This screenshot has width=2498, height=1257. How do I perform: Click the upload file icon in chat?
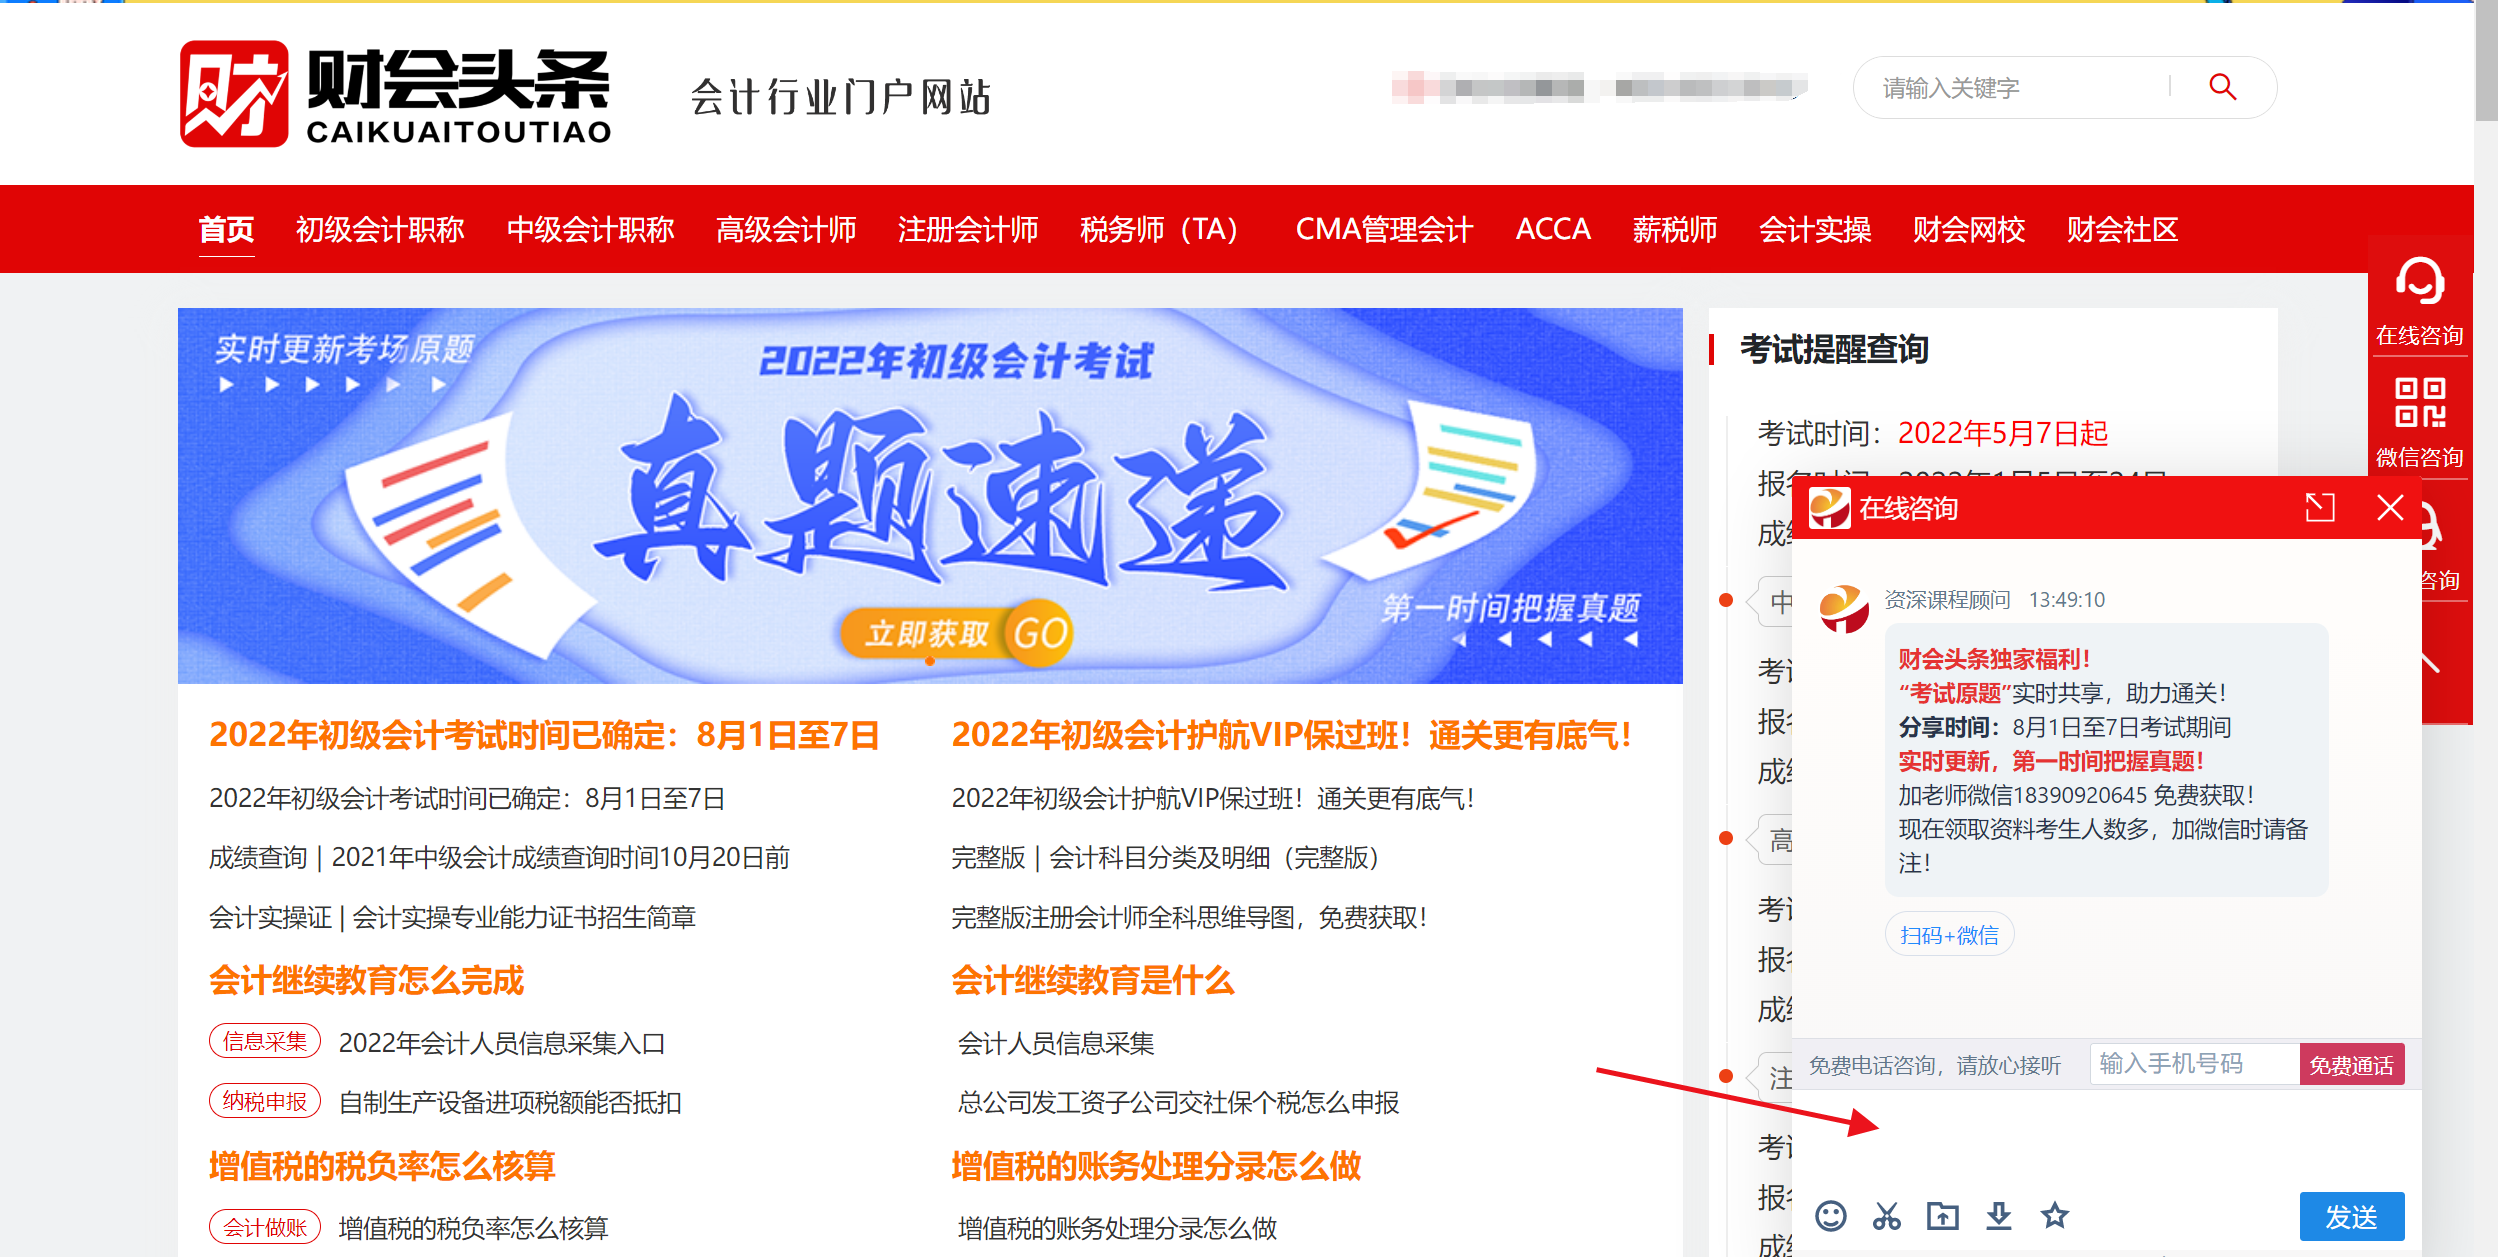[x=1943, y=1216]
